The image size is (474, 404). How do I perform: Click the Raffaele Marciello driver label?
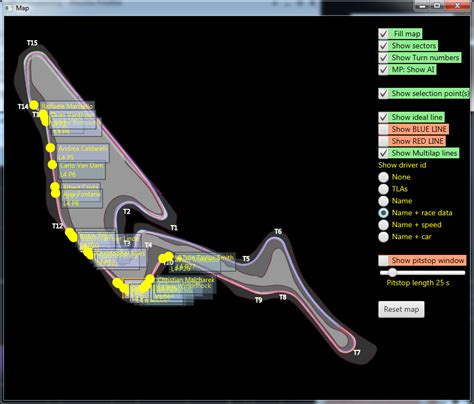click(x=67, y=106)
